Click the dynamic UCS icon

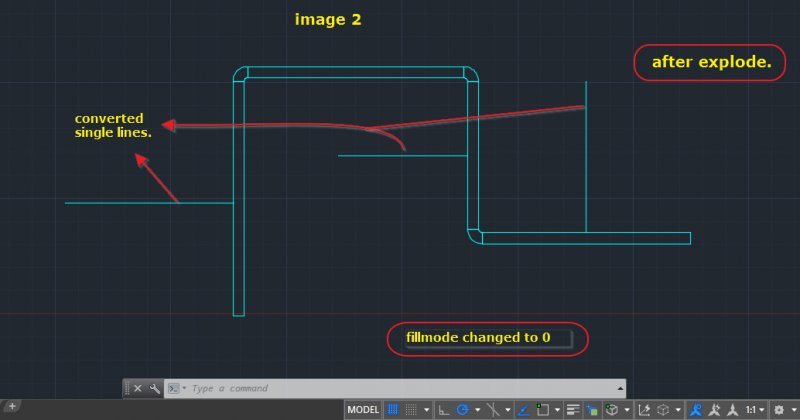[x=644, y=410]
